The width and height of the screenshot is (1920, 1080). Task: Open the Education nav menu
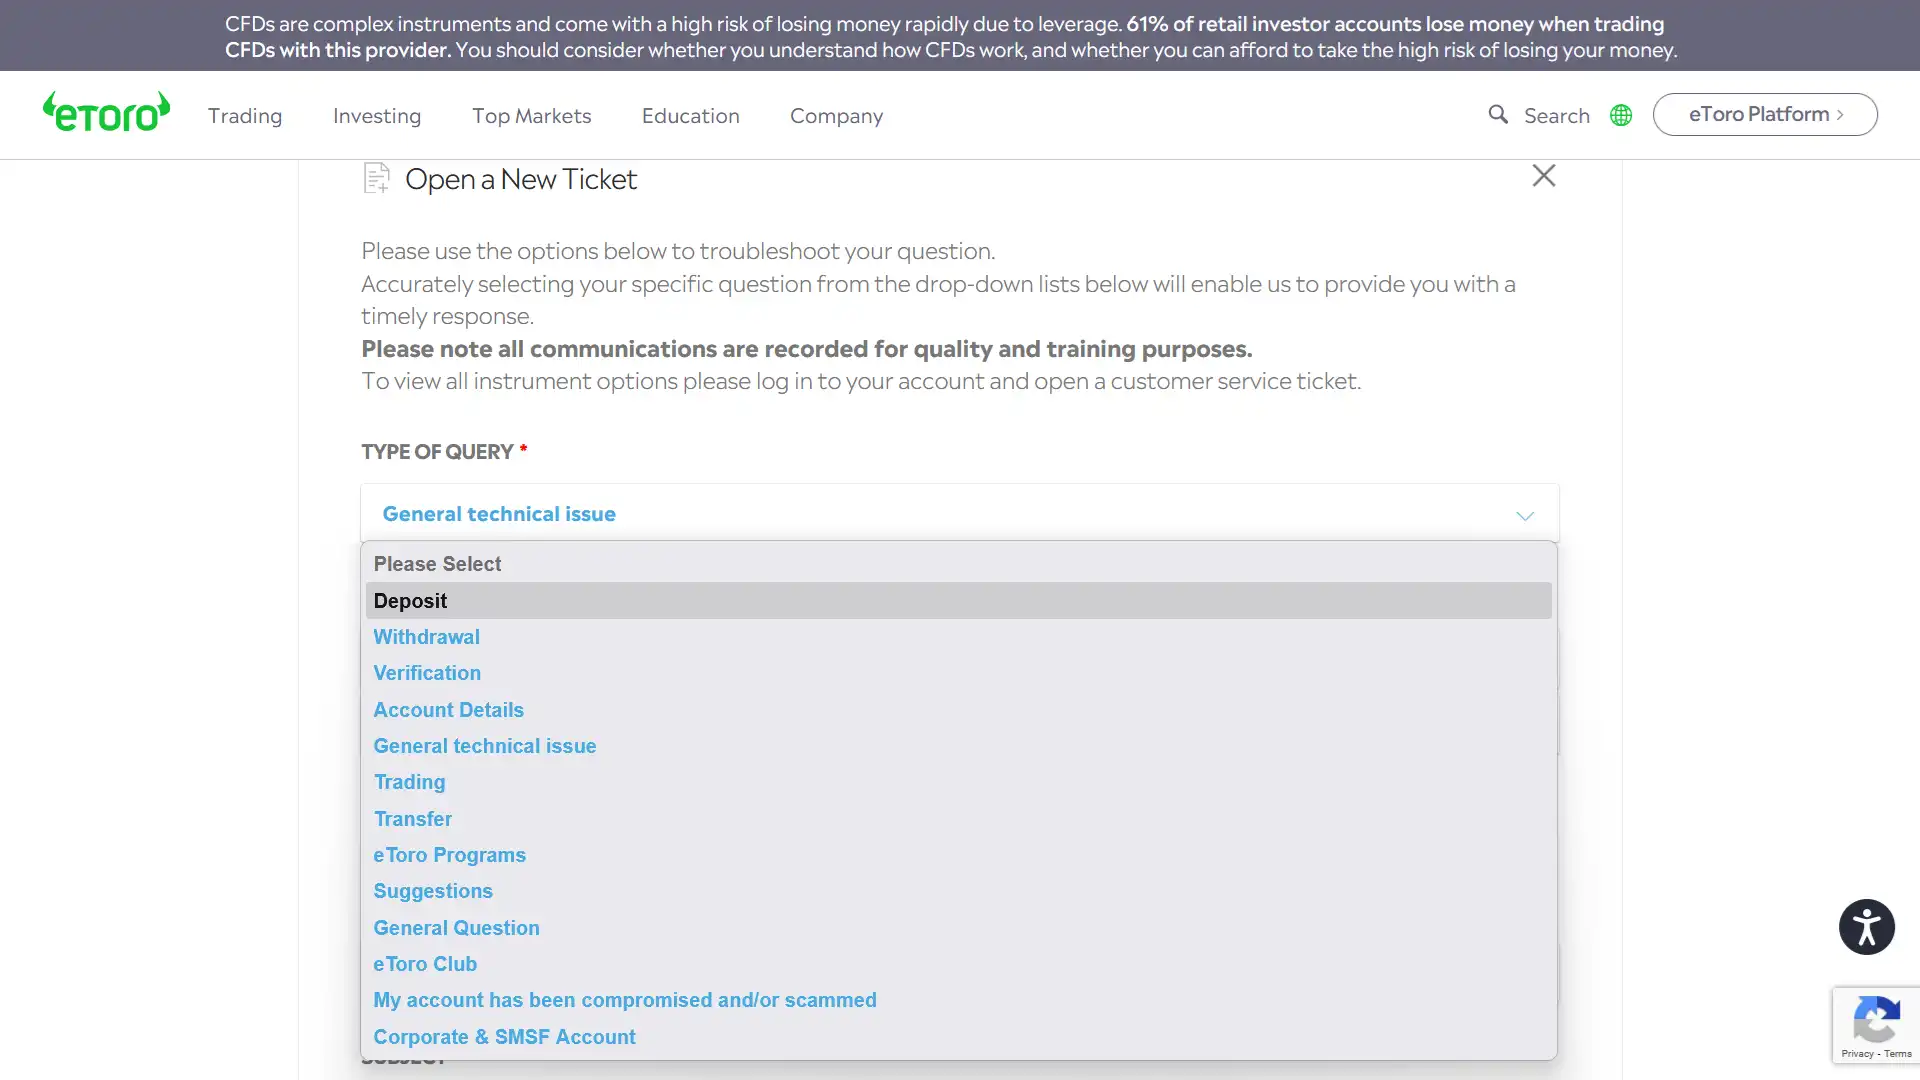pyautogui.click(x=691, y=116)
